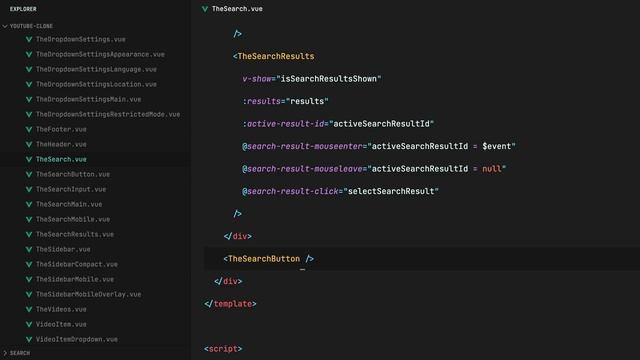Click the Vue icon beside TheVideos.vue
This screenshot has width=640, height=360.
(x=29, y=309)
